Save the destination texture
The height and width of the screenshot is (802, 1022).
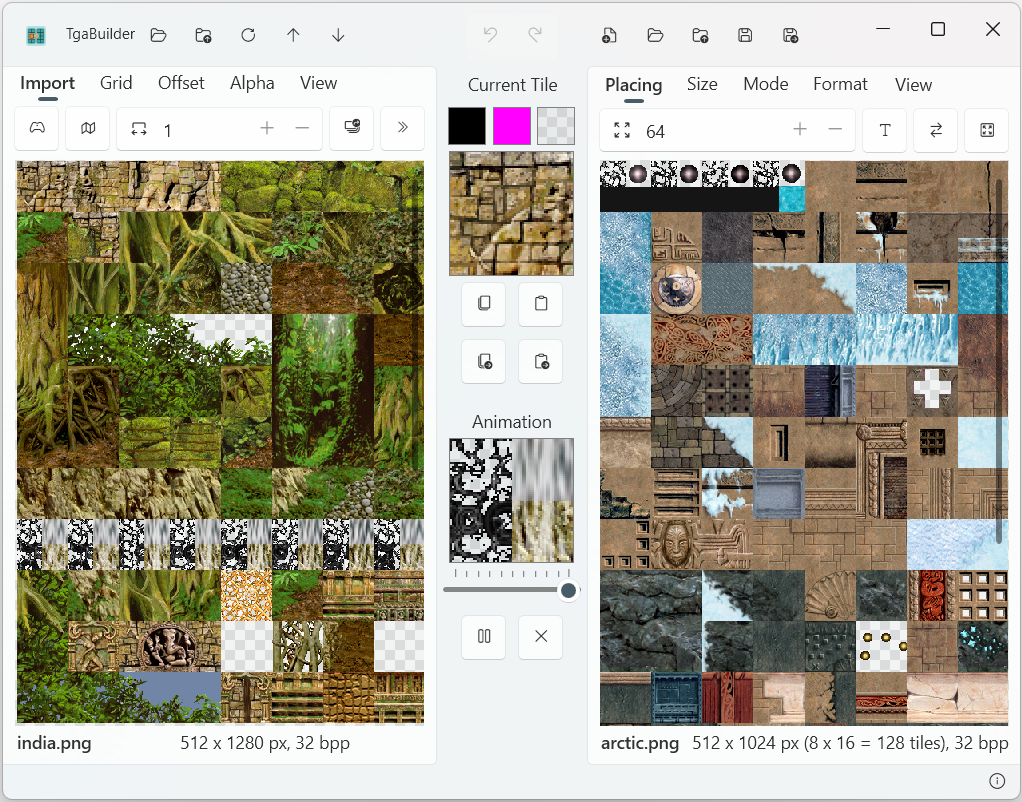[x=745, y=35]
